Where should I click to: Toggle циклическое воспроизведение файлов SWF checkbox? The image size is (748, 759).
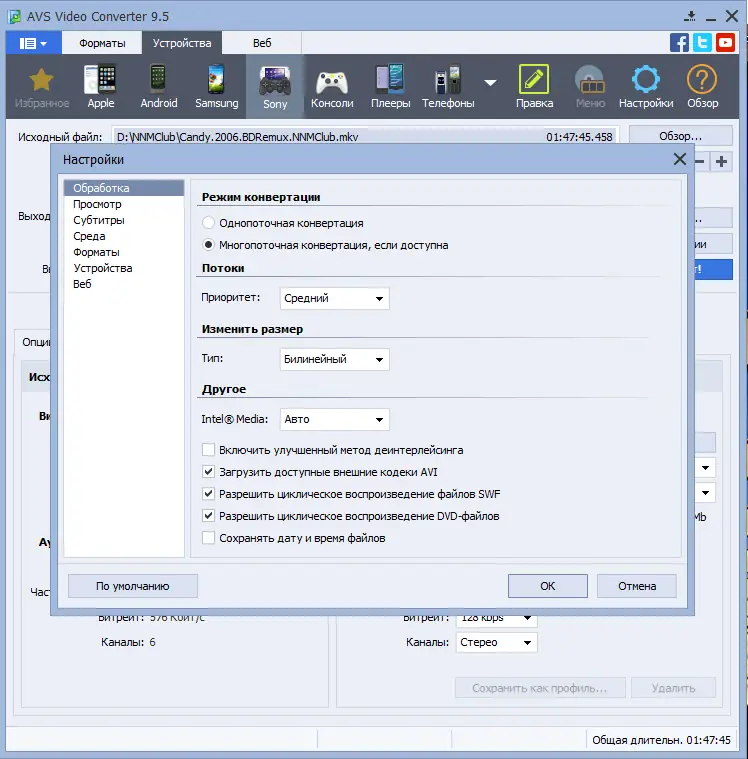pos(208,494)
